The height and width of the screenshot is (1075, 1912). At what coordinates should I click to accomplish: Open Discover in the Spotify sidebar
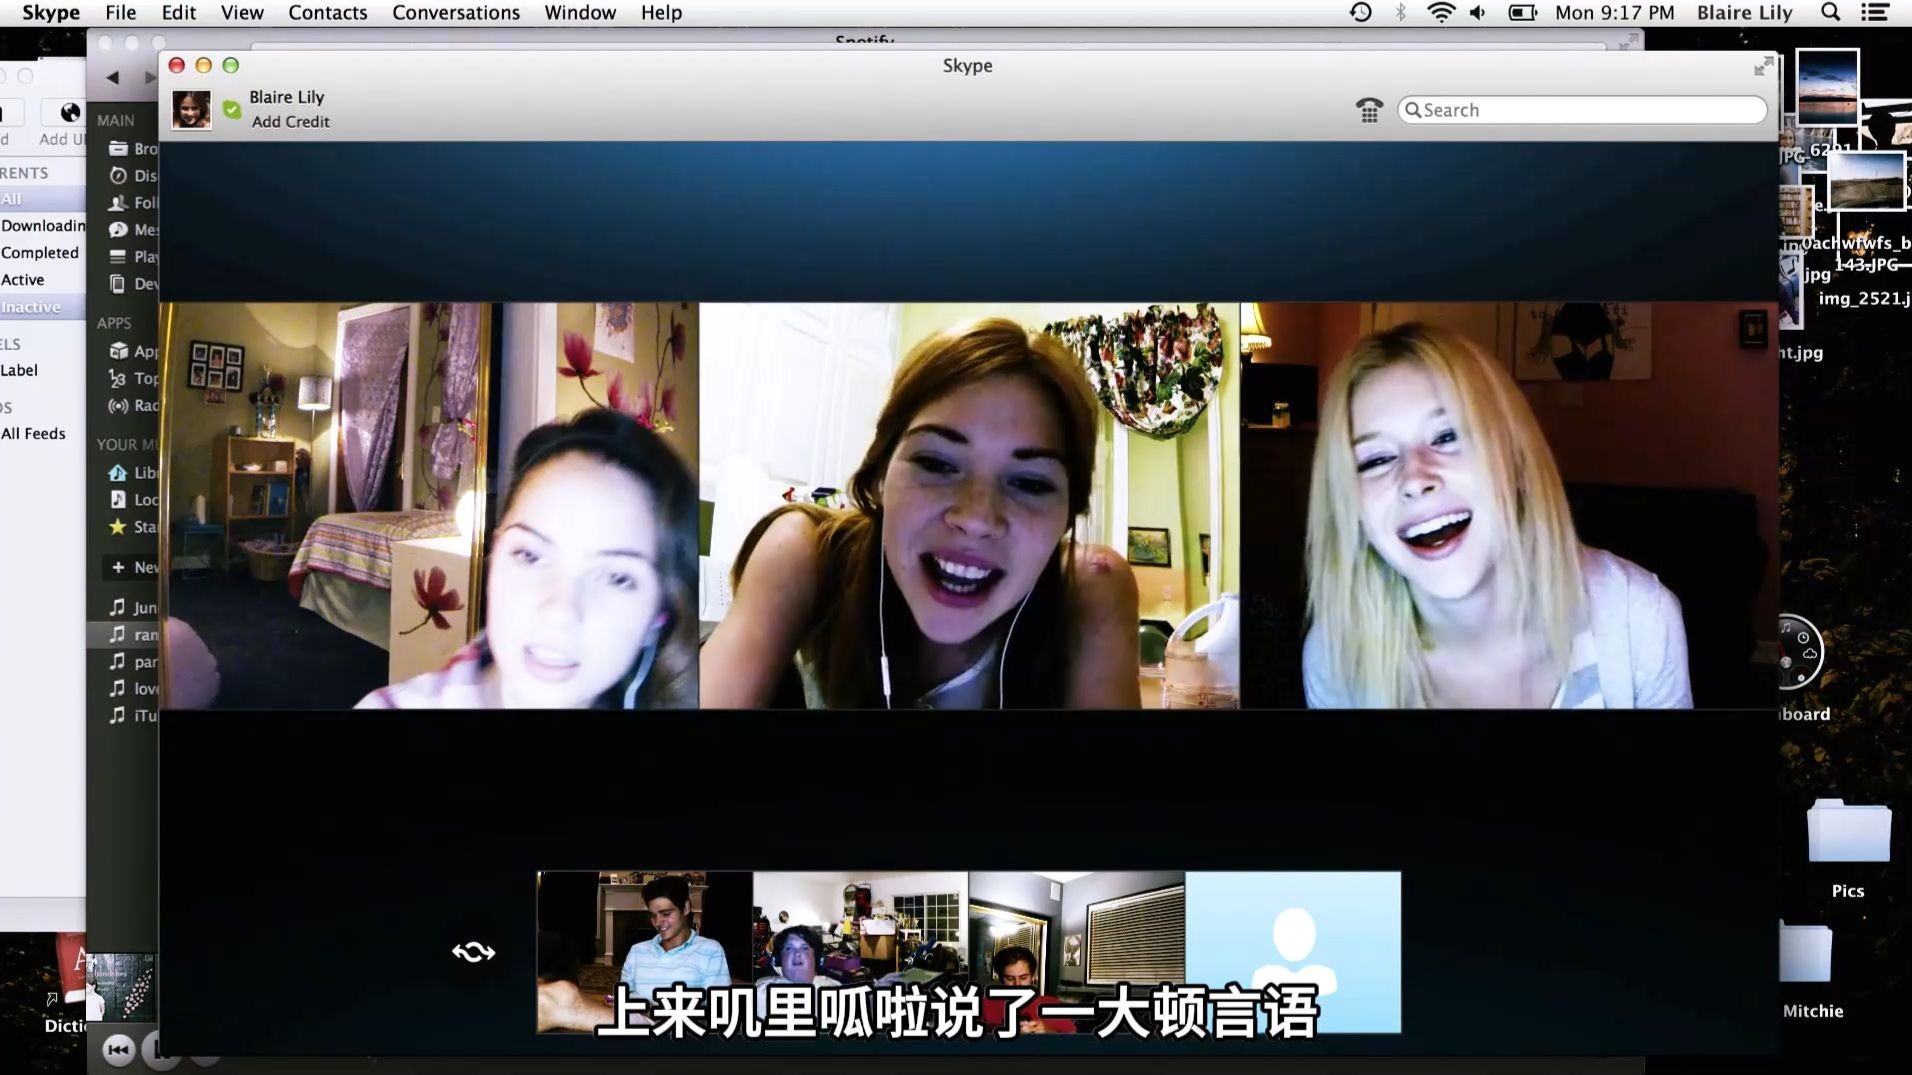click(133, 176)
